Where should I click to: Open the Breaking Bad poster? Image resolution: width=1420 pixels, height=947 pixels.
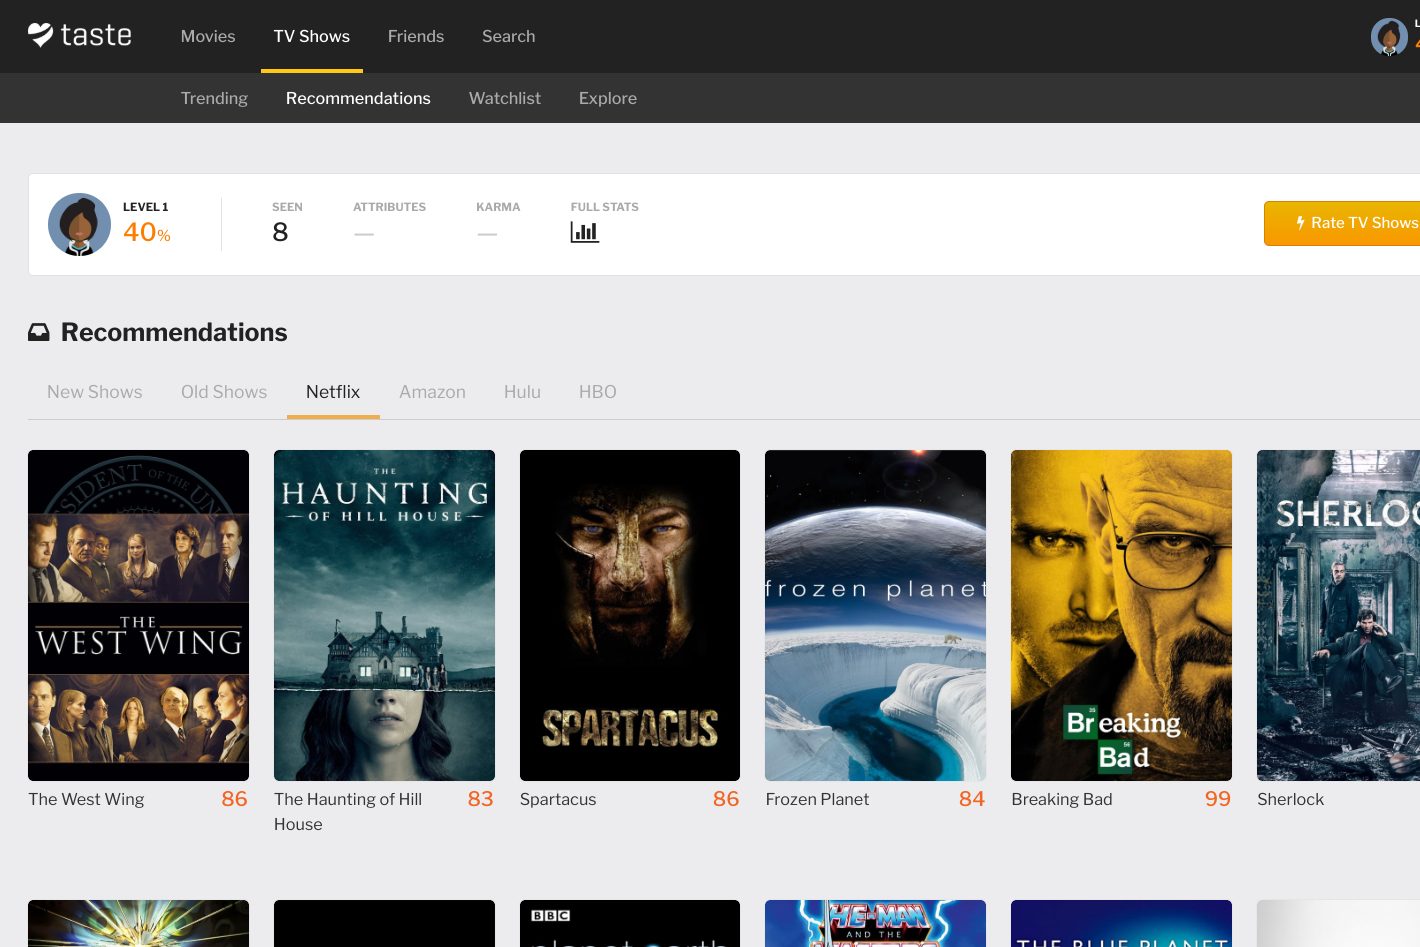click(x=1121, y=615)
